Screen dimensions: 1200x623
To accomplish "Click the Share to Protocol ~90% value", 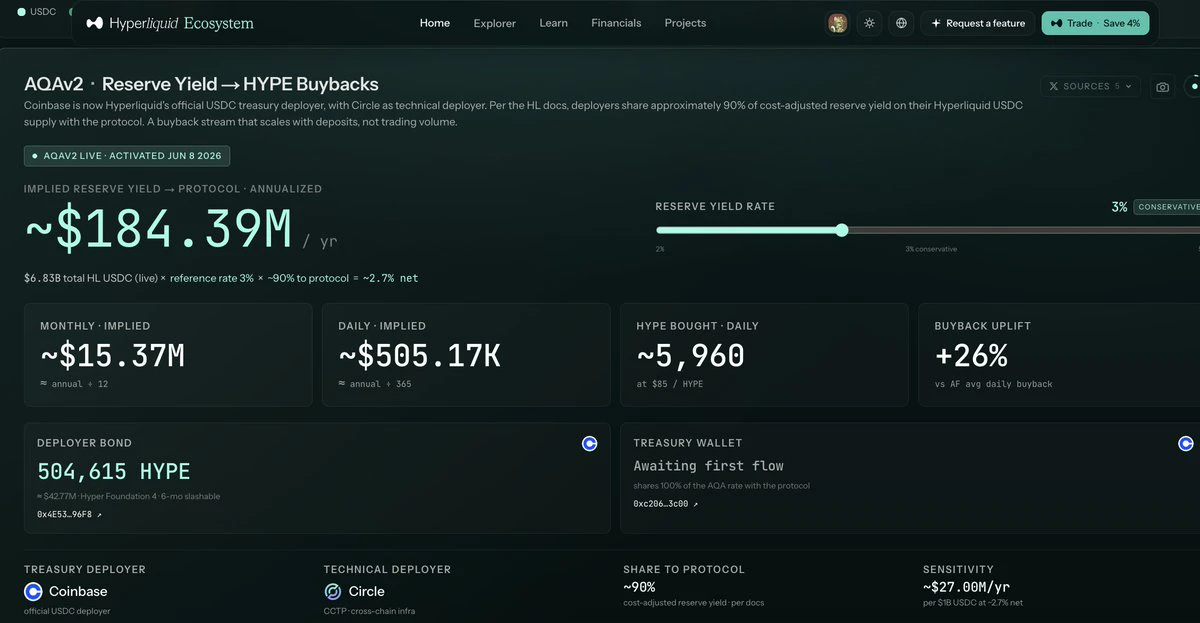I will 639,588.
